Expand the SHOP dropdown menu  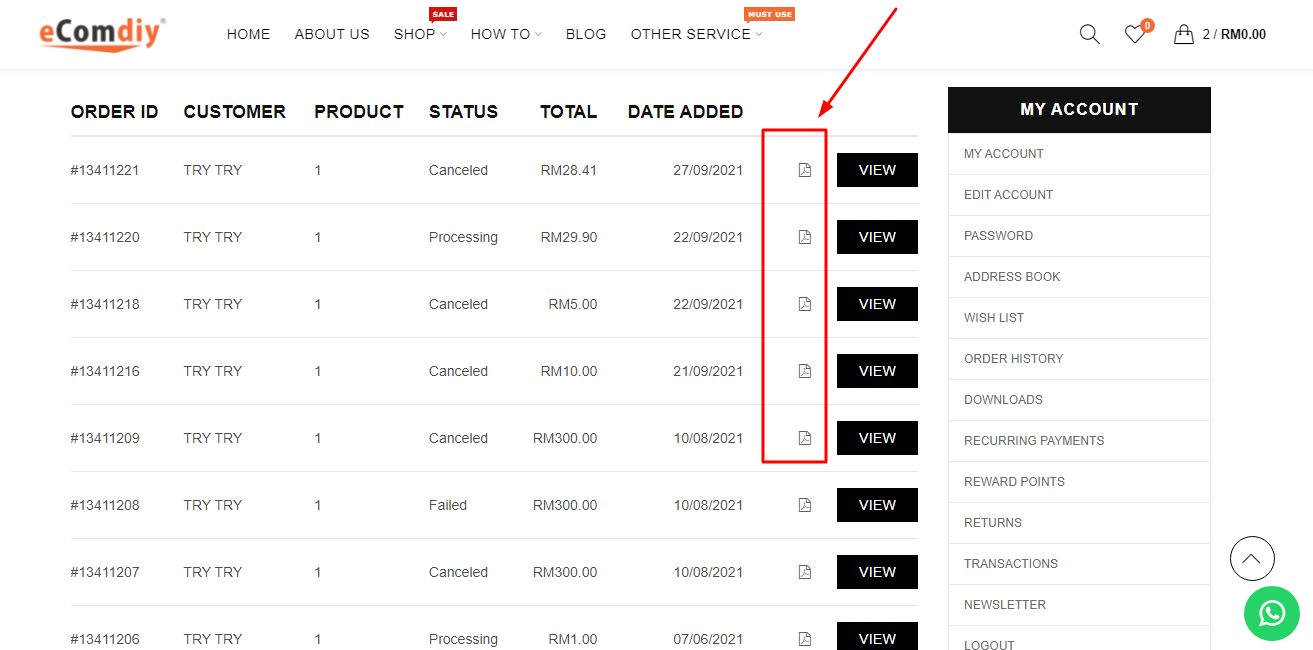click(x=420, y=34)
